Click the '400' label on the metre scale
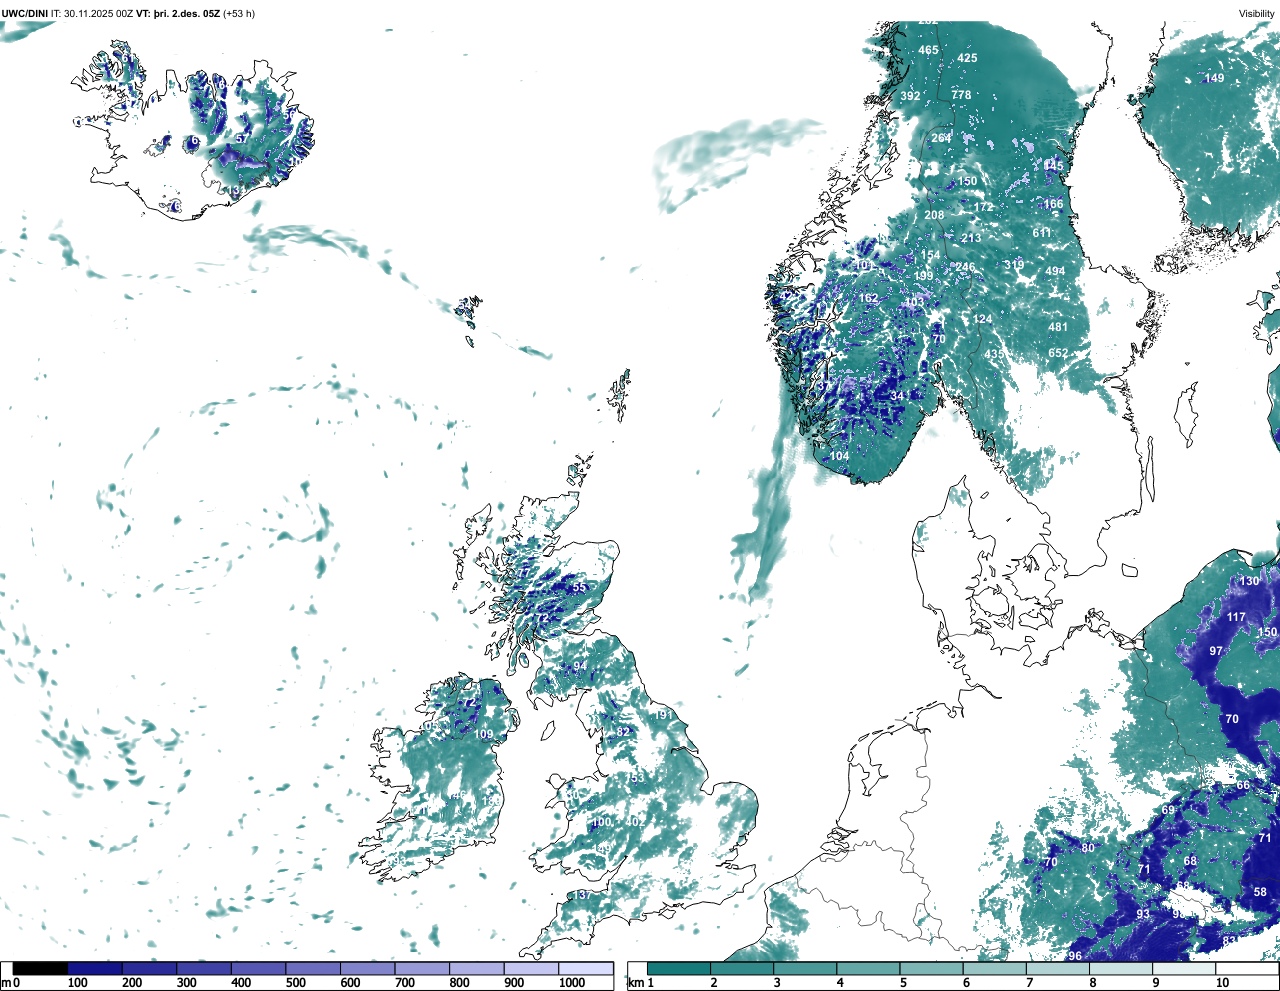The width and height of the screenshot is (1280, 991). pos(241,983)
